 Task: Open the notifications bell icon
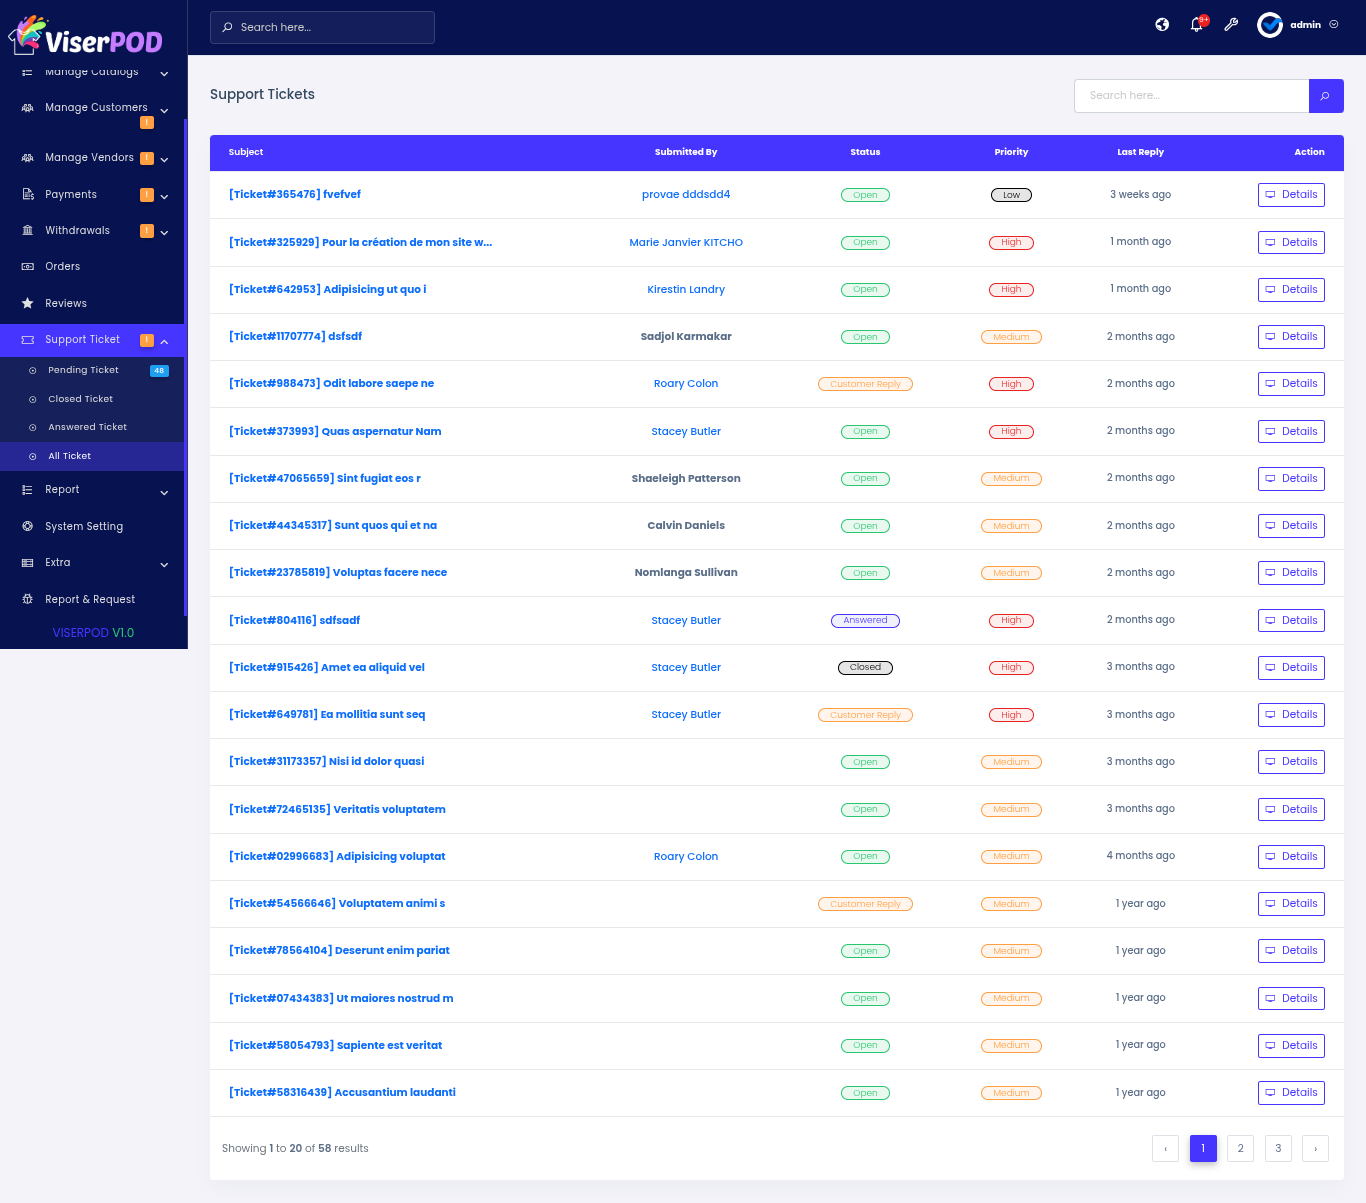pyautogui.click(x=1197, y=25)
